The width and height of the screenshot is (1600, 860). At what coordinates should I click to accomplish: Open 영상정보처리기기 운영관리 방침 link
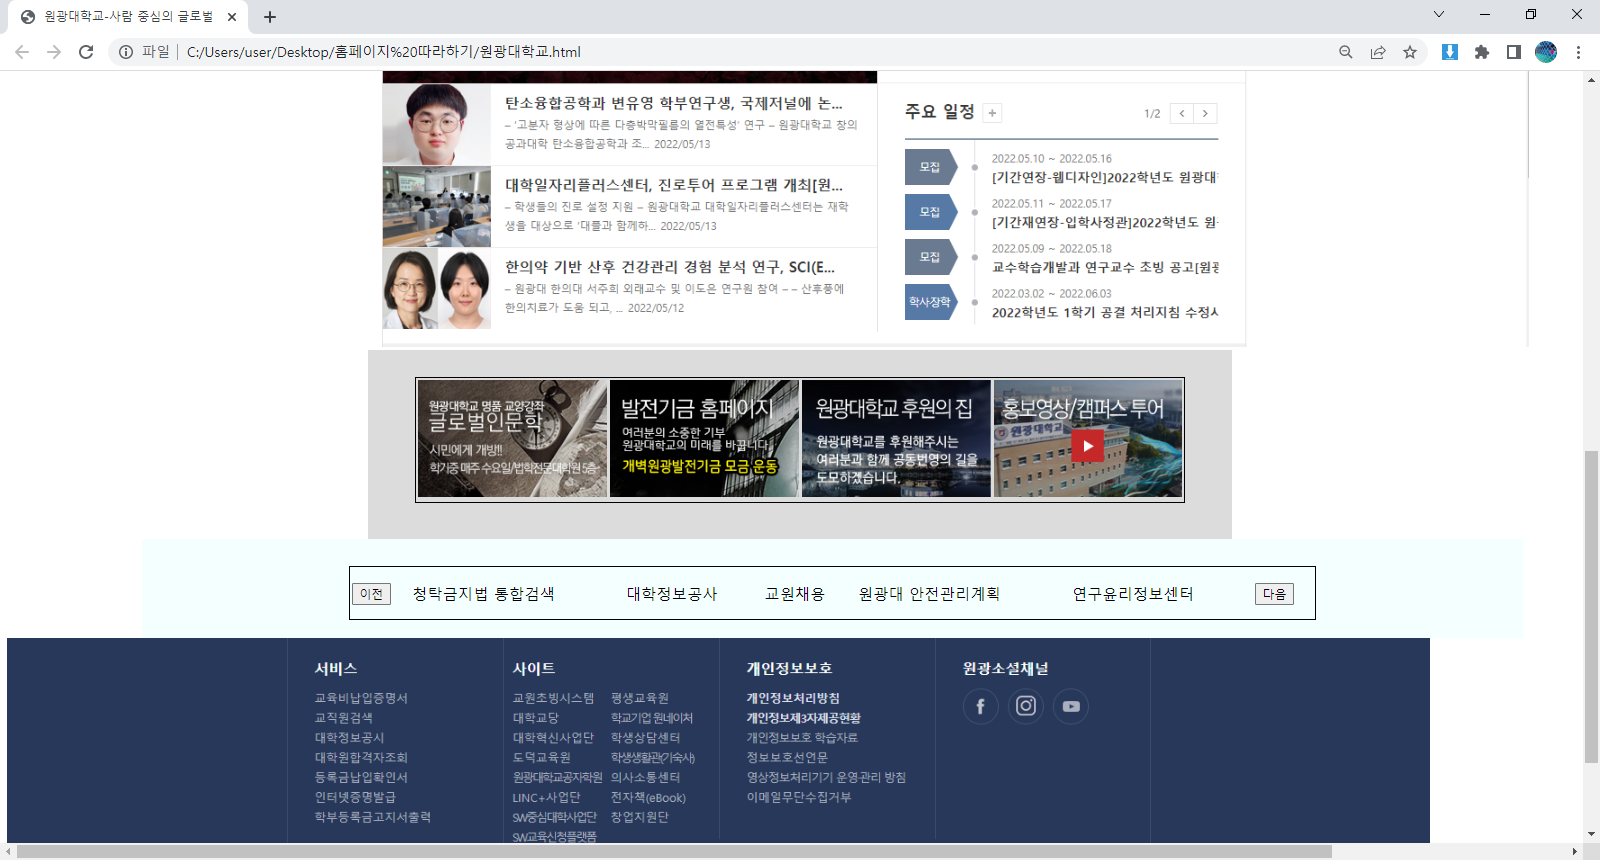(826, 777)
